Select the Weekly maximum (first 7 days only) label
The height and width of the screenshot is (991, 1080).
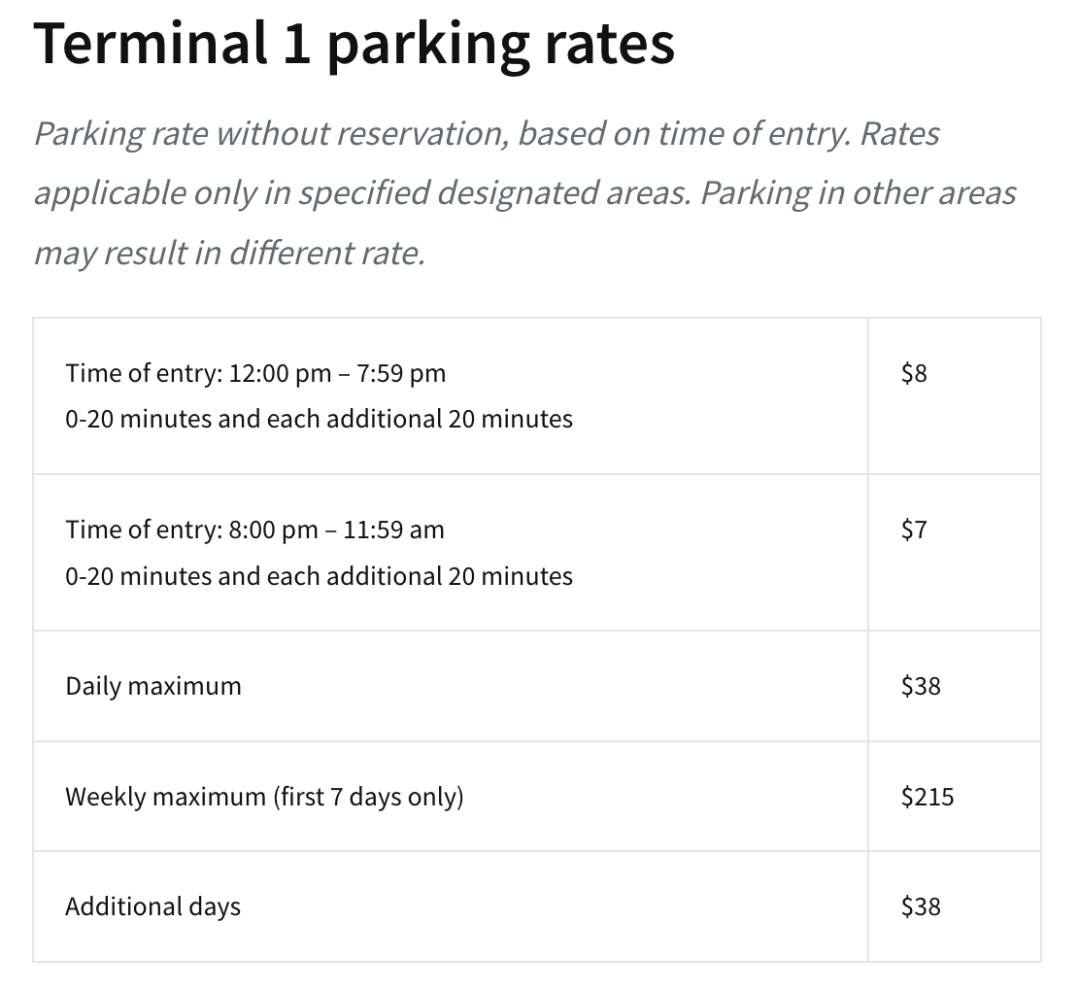(264, 797)
